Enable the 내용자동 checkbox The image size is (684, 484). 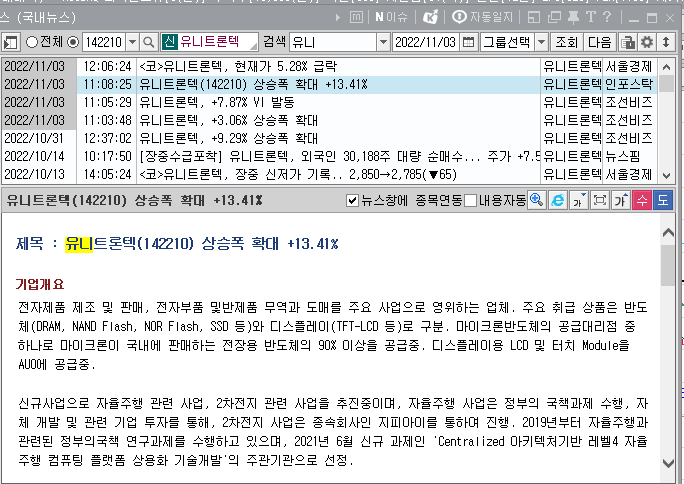coord(471,201)
